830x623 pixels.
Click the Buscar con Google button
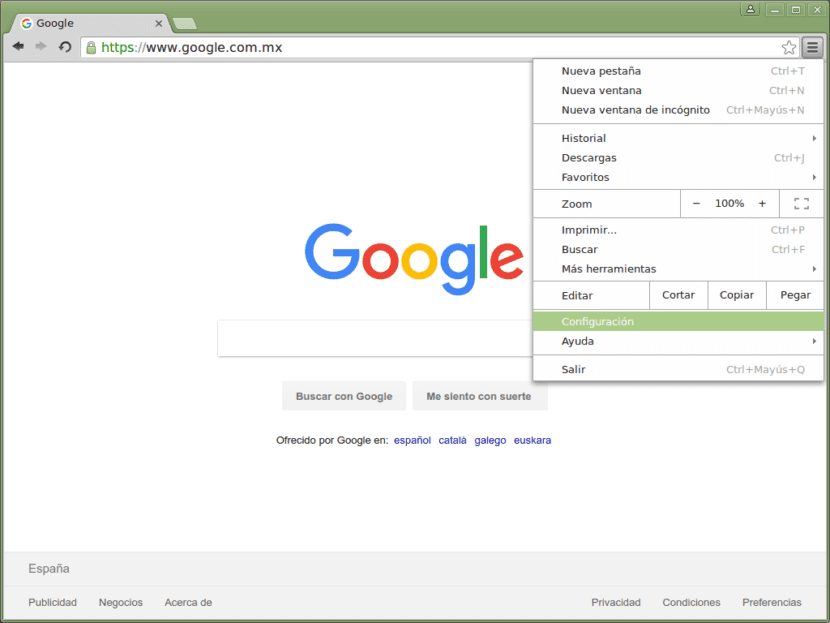(343, 396)
